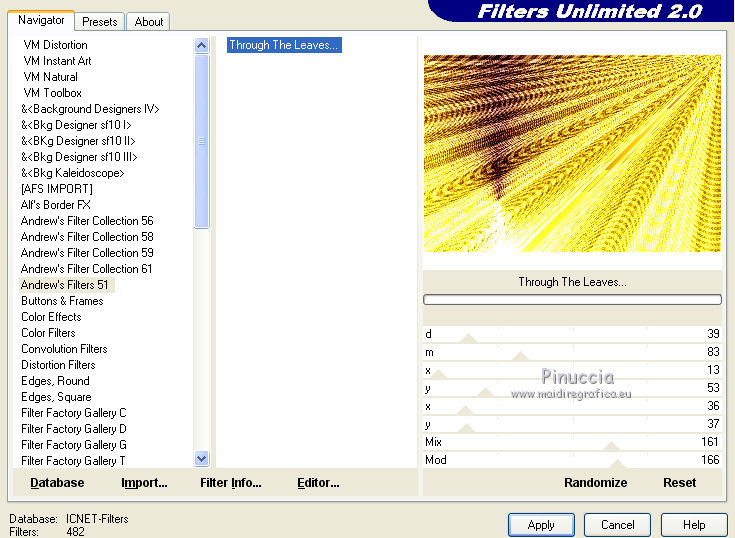Select &<Bkg Designer sf10 III> category
735x538 pixels.
point(79,157)
